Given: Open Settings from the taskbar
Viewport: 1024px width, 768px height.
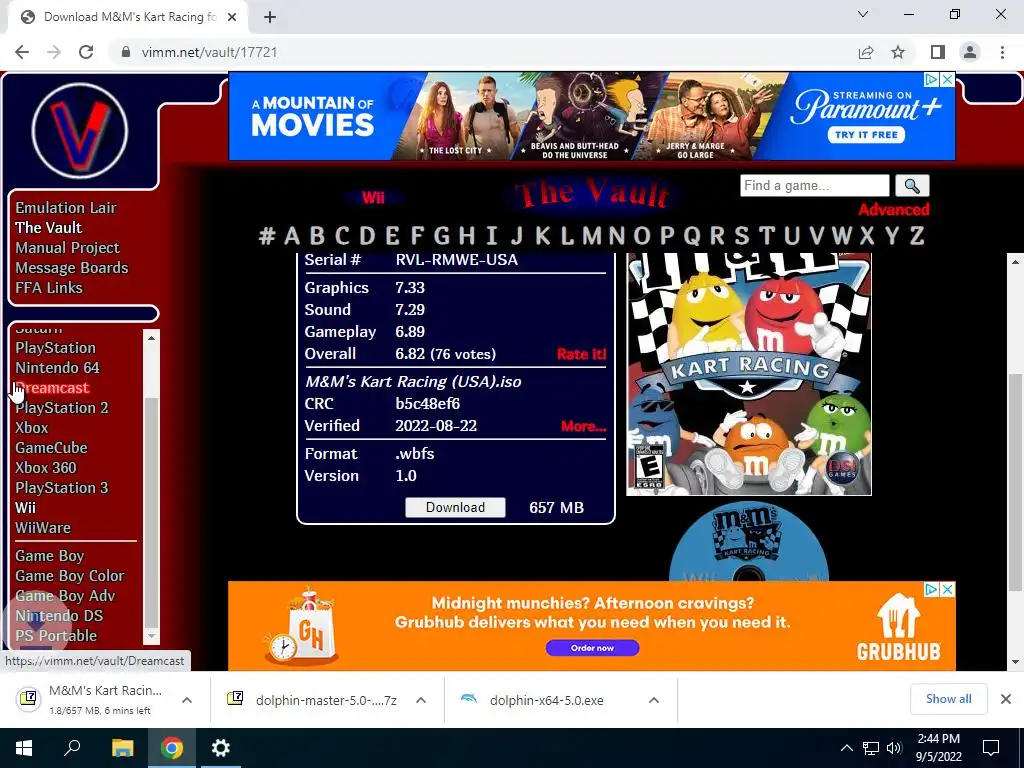Looking at the screenshot, I should [221, 748].
